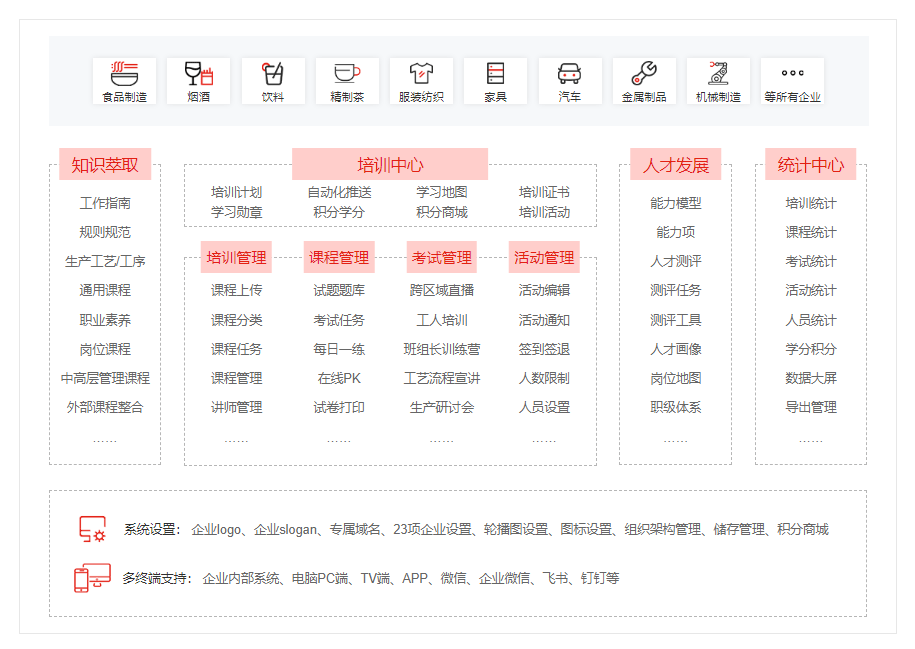Click 职级体系 item
The height and width of the screenshot is (649, 915).
(x=676, y=407)
